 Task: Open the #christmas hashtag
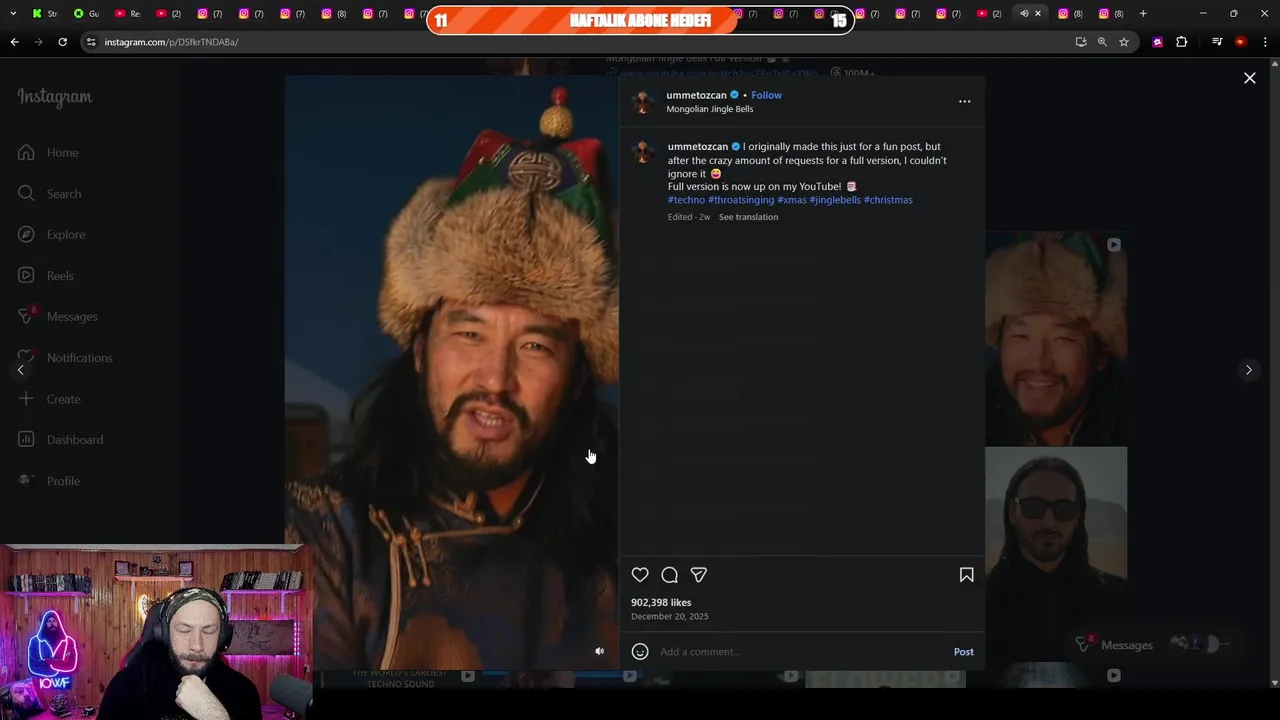point(888,200)
